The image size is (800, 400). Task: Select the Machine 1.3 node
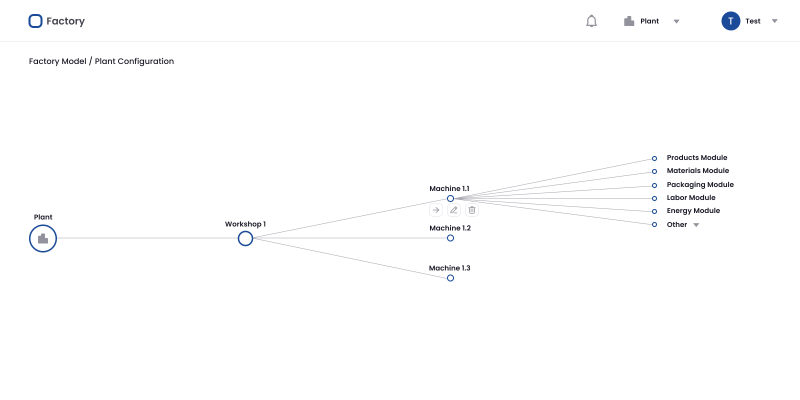(450, 278)
